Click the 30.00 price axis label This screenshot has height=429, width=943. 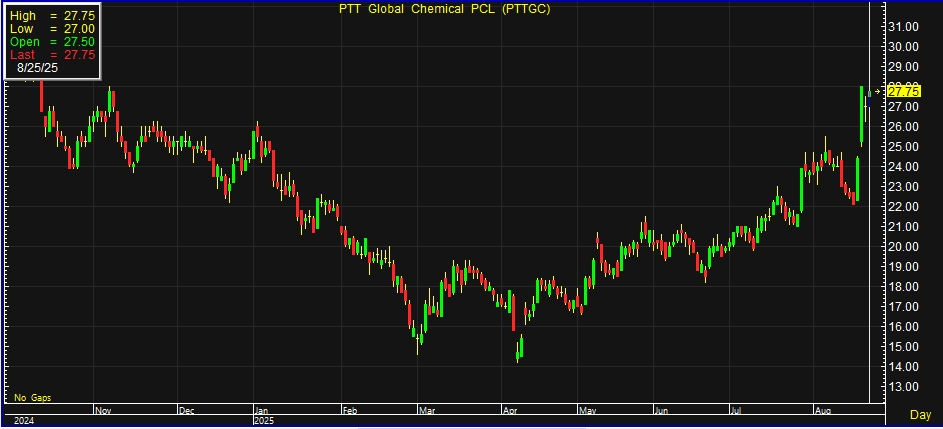(903, 46)
